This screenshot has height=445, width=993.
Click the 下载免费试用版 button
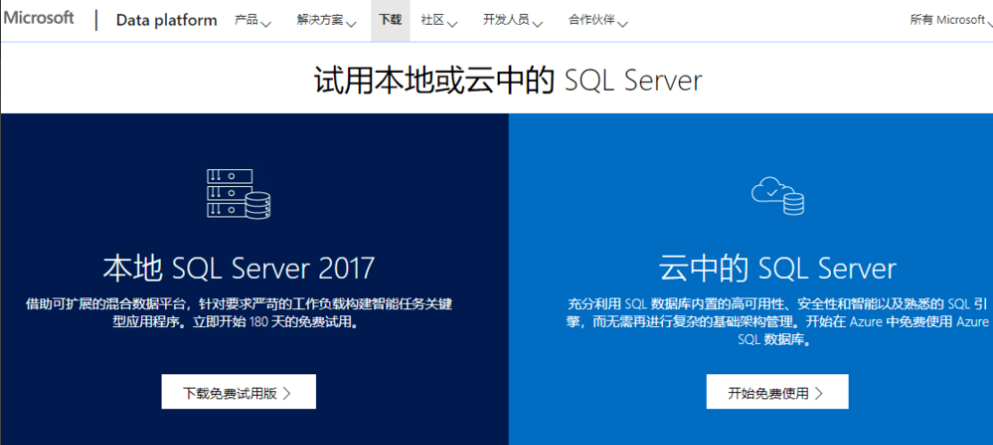point(239,392)
